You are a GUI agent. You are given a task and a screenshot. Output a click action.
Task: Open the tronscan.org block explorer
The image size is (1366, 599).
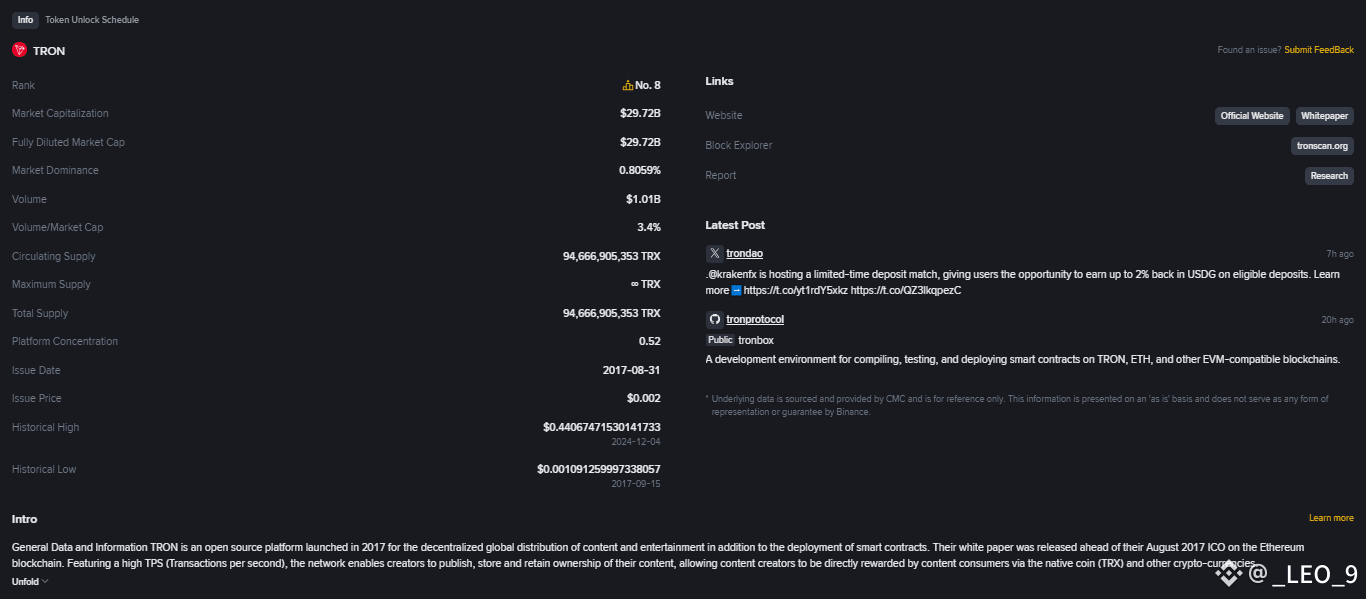point(1322,146)
